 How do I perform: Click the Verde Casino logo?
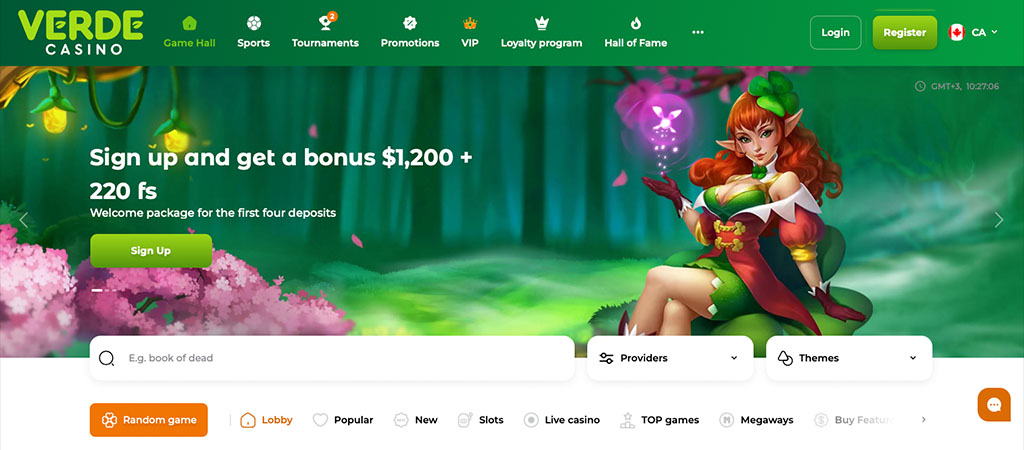pos(81,32)
